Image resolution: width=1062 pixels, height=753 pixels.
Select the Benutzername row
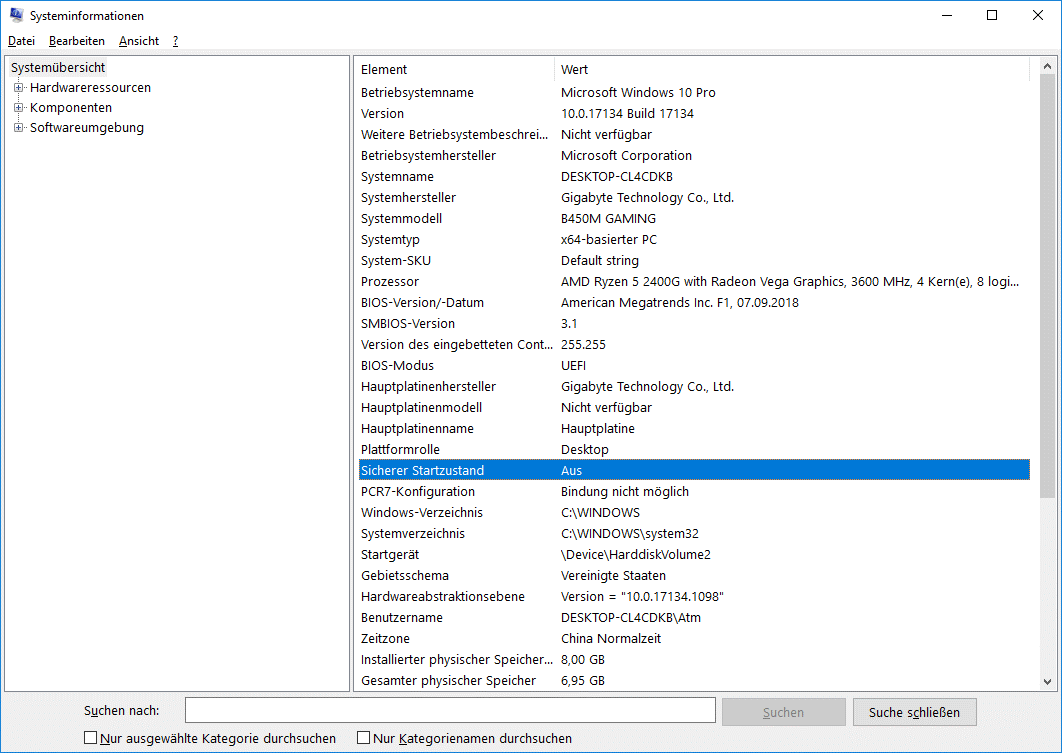tap(694, 618)
